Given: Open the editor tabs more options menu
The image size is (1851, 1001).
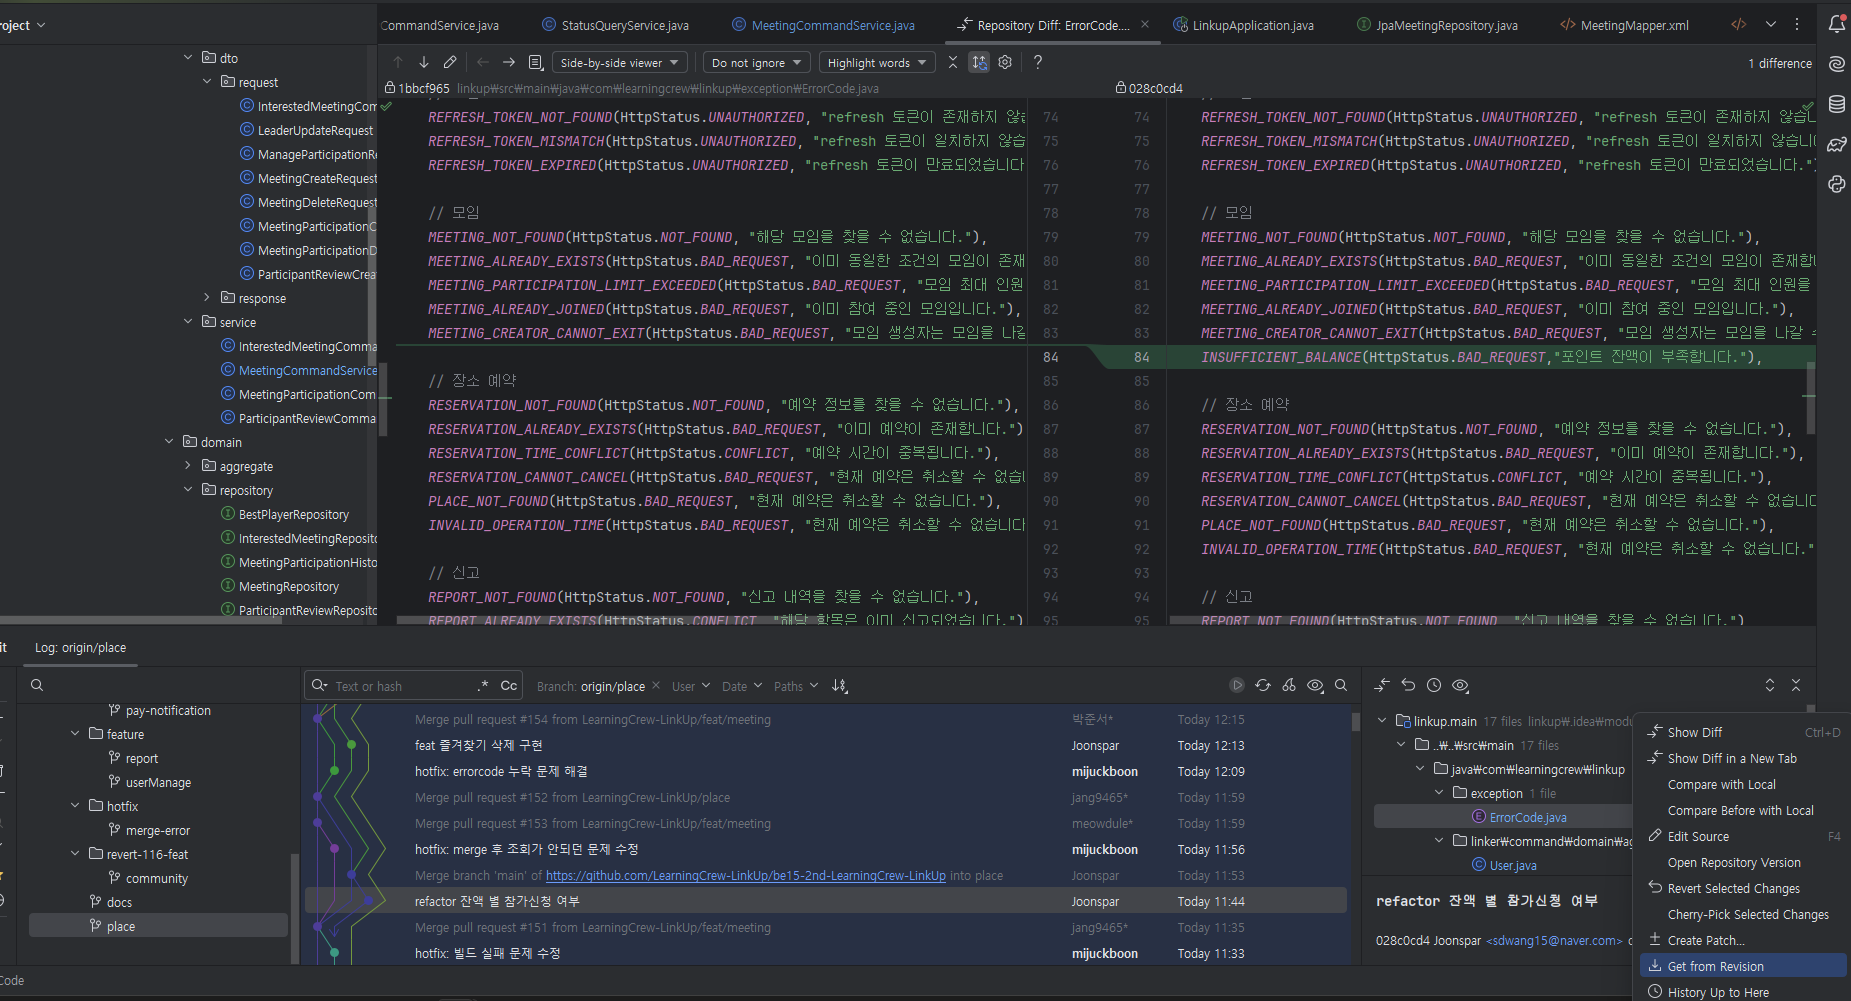Looking at the screenshot, I should click(1797, 24).
